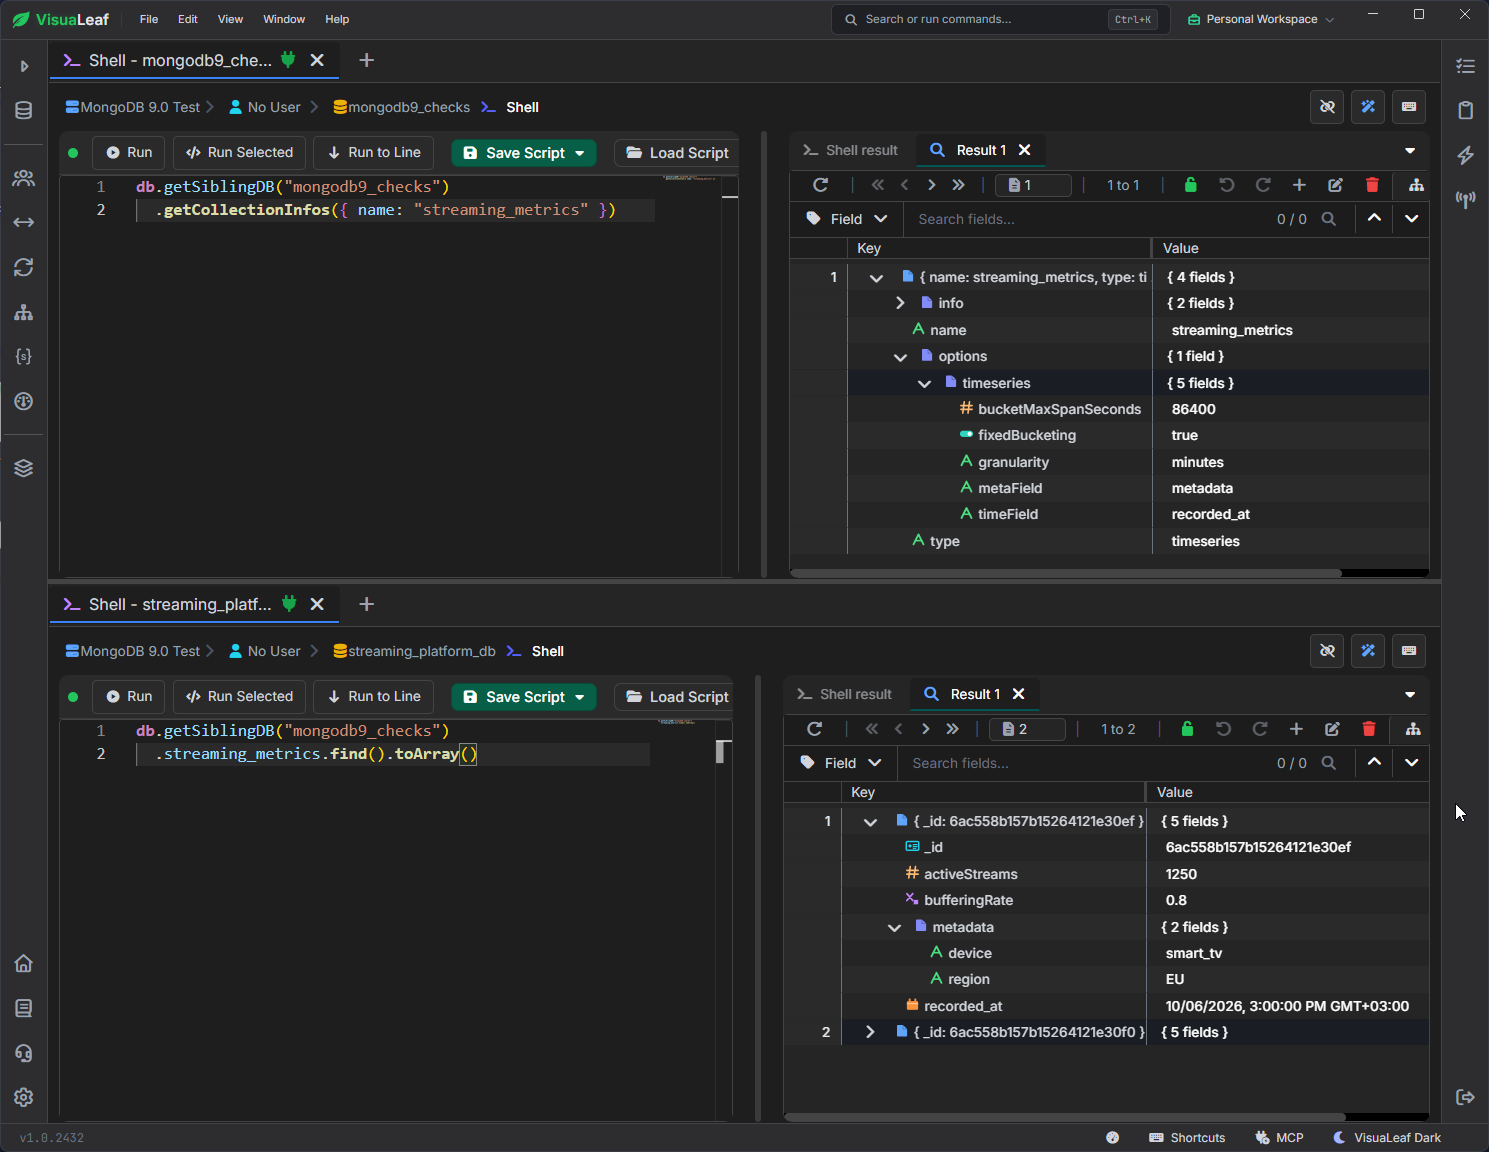This screenshot has width=1489, height=1152.
Task: Click the keyboard icon in upper shell header
Action: [1409, 107]
